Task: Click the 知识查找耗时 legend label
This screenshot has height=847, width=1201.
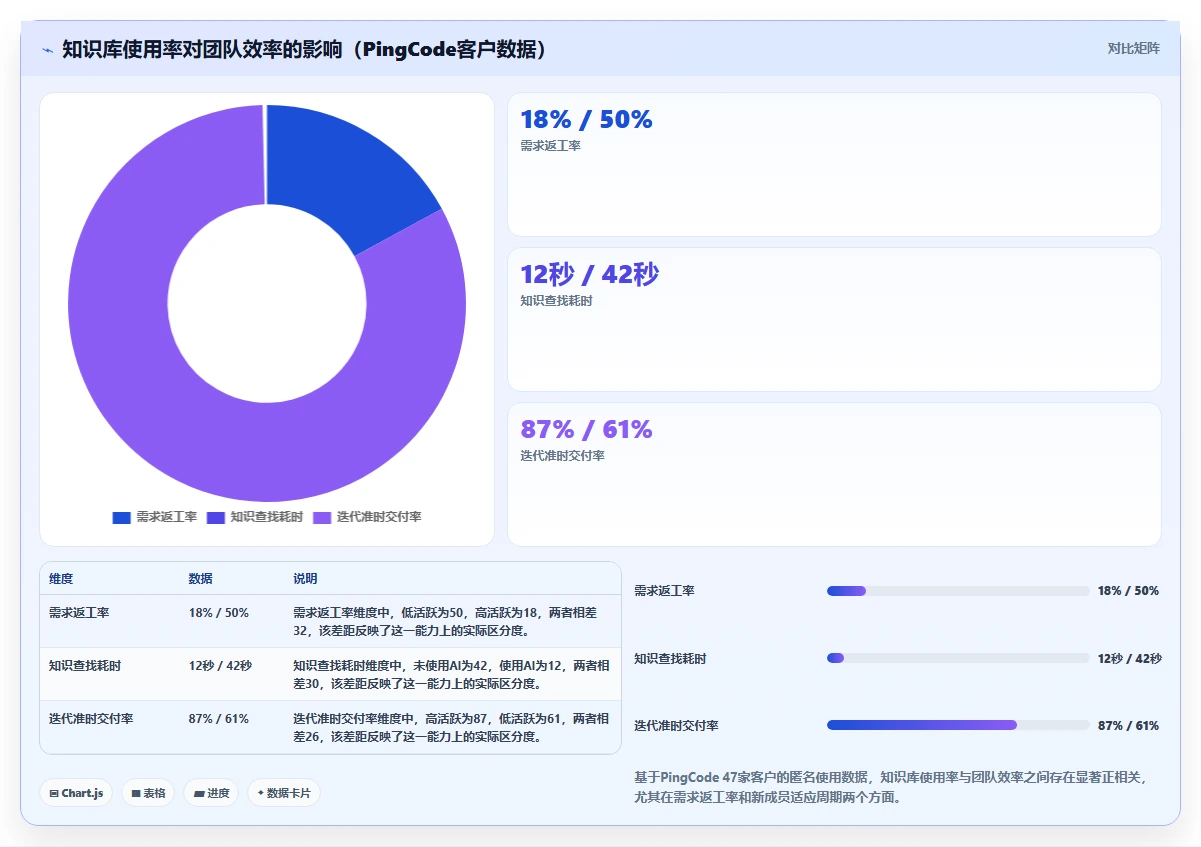Action: click(x=266, y=517)
